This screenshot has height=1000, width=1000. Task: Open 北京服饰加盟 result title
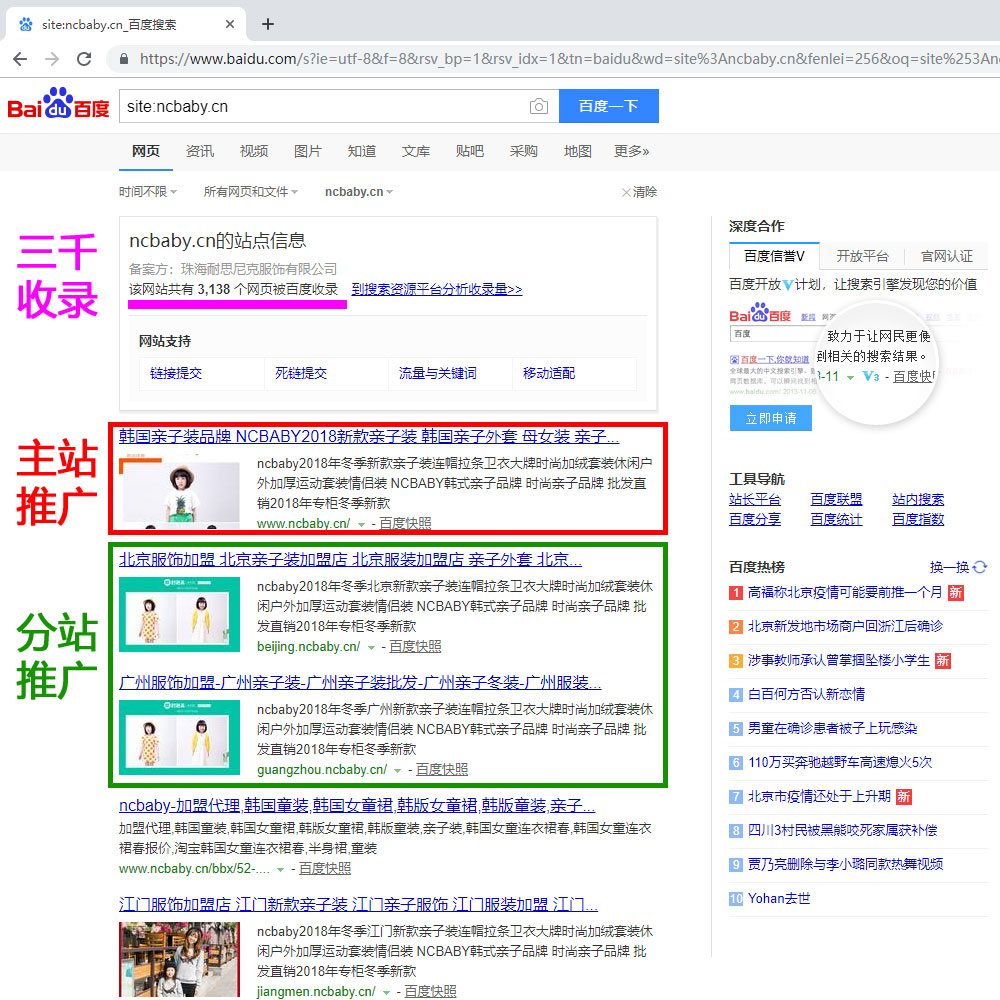click(x=350, y=559)
